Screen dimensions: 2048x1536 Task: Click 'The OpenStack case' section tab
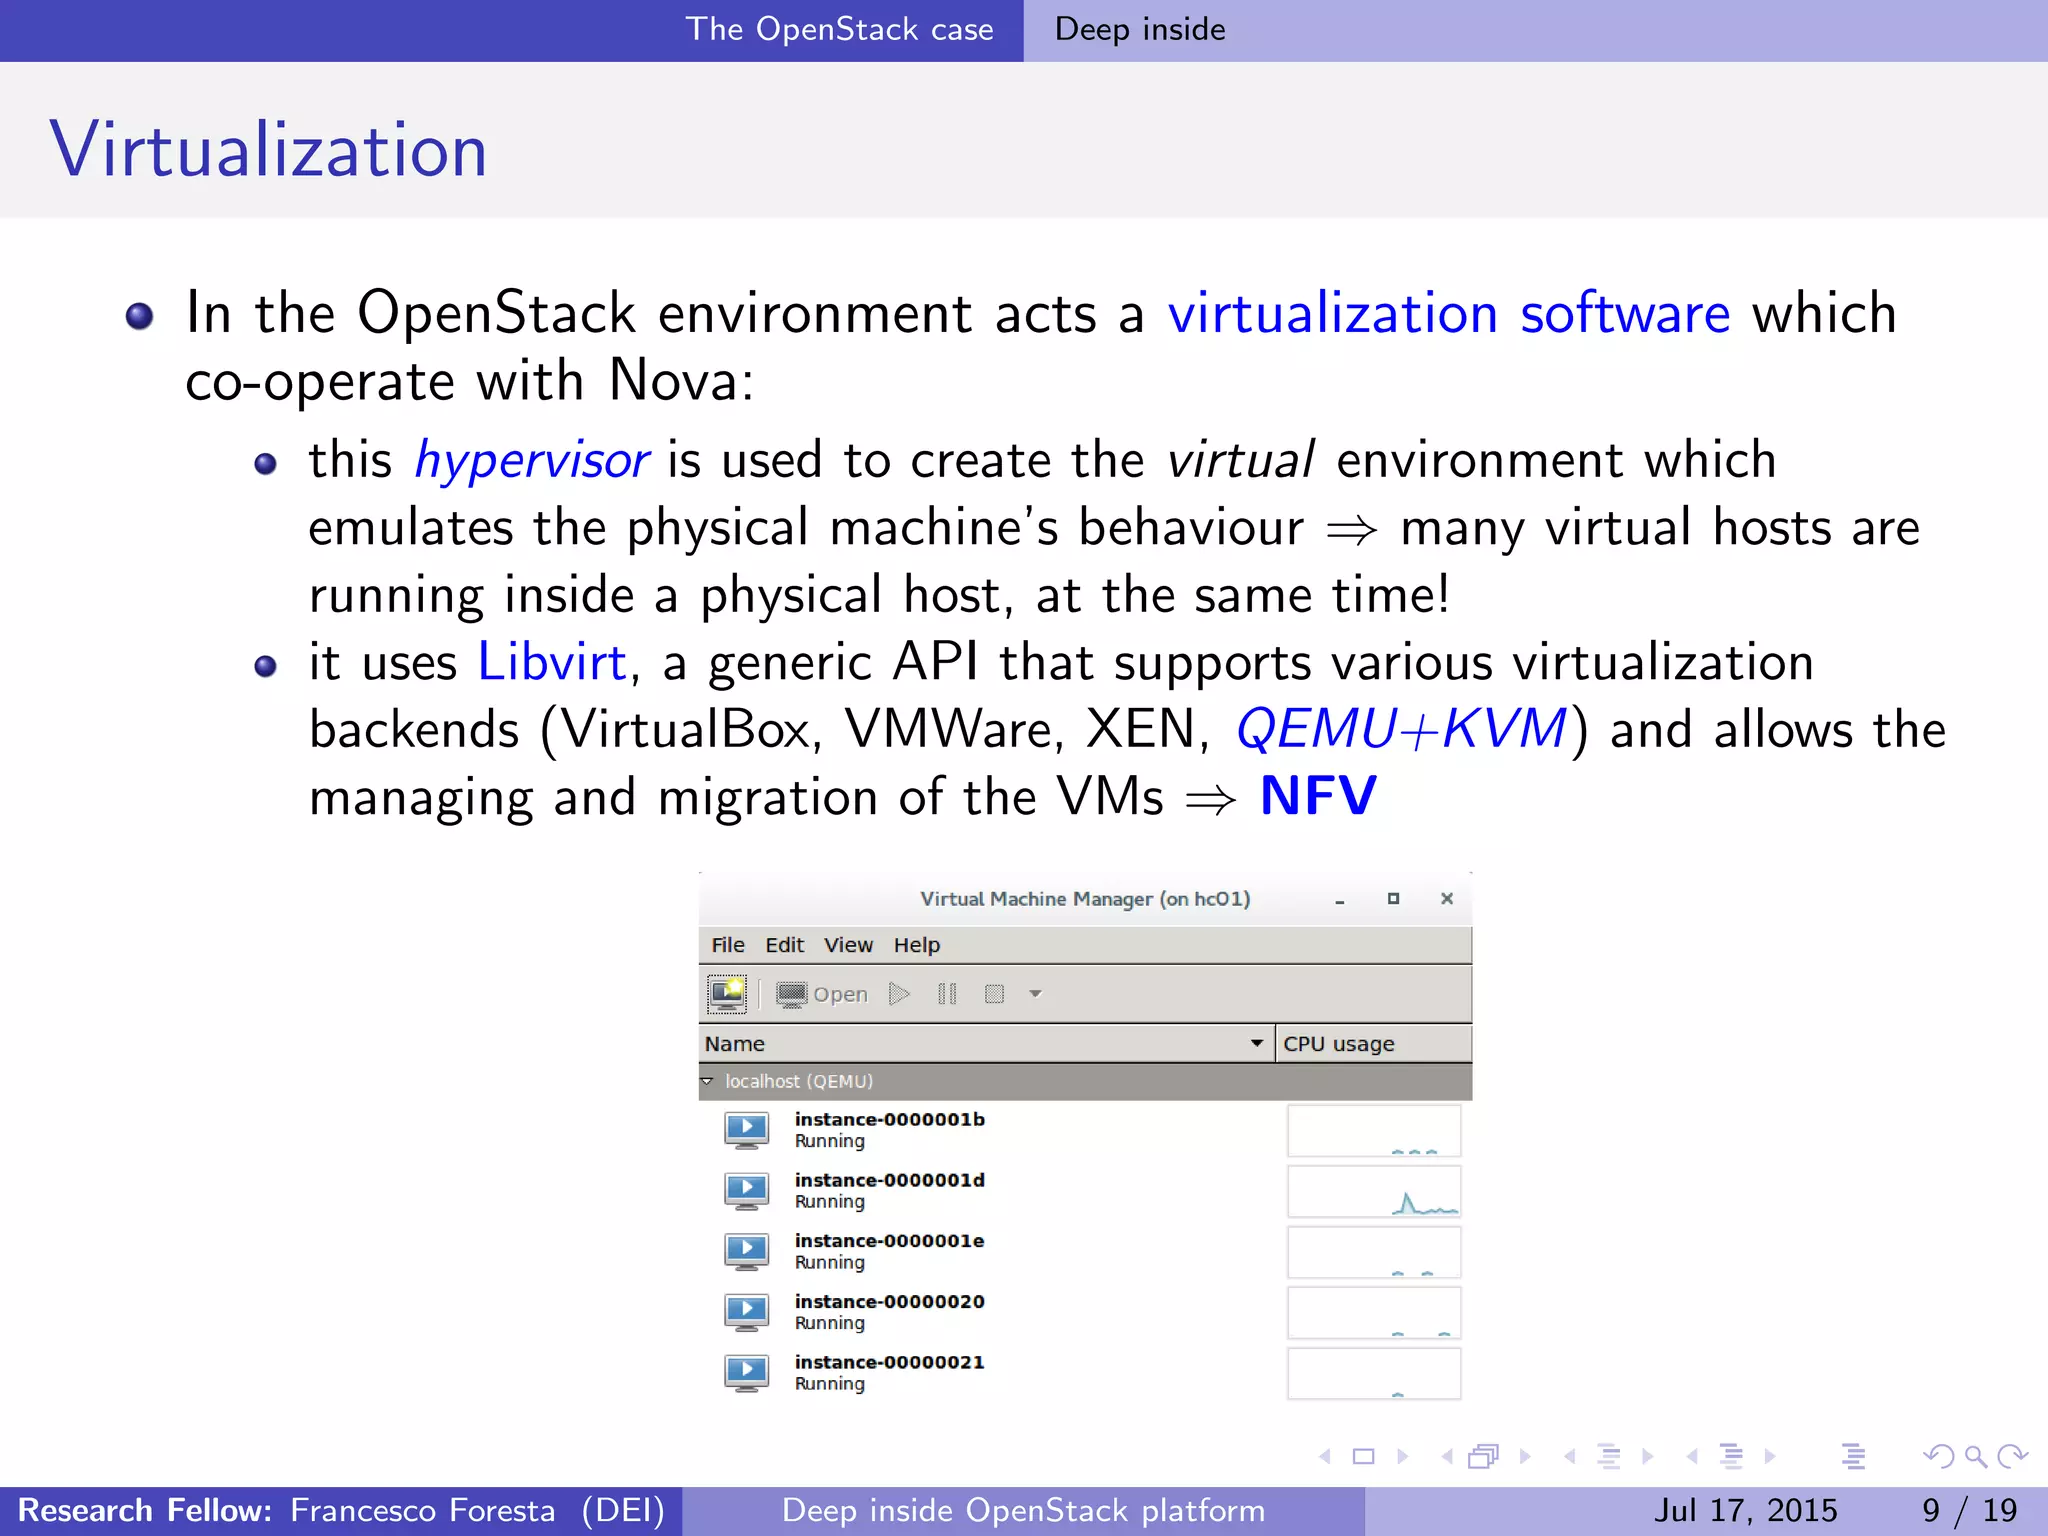pos(839,29)
